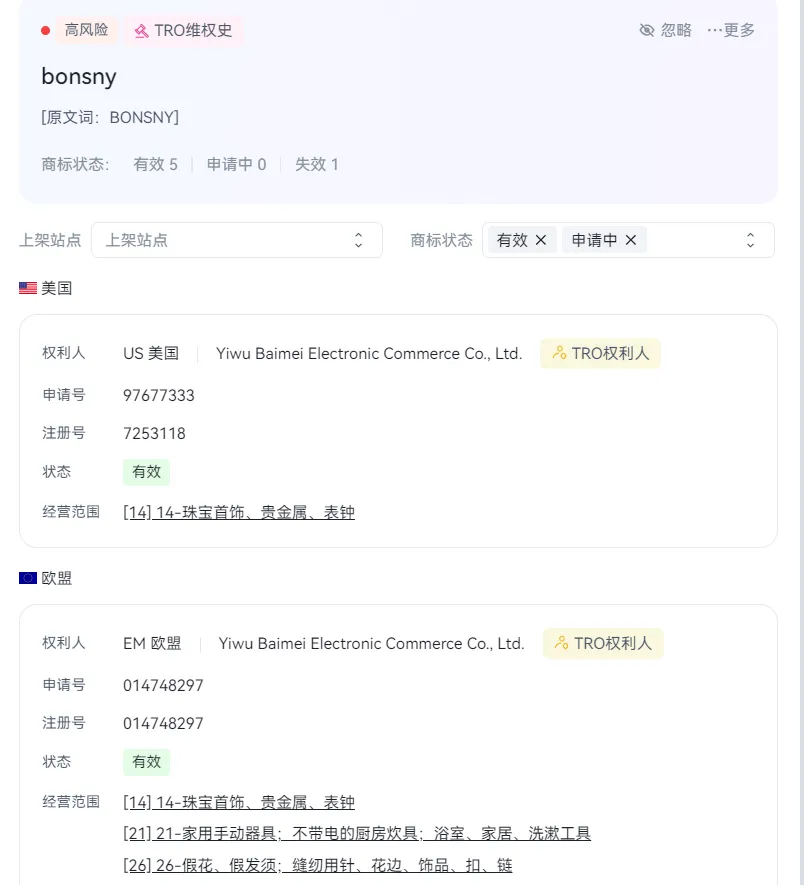Click application number 97677333
Screen dimensions: 804x885
click(159, 395)
